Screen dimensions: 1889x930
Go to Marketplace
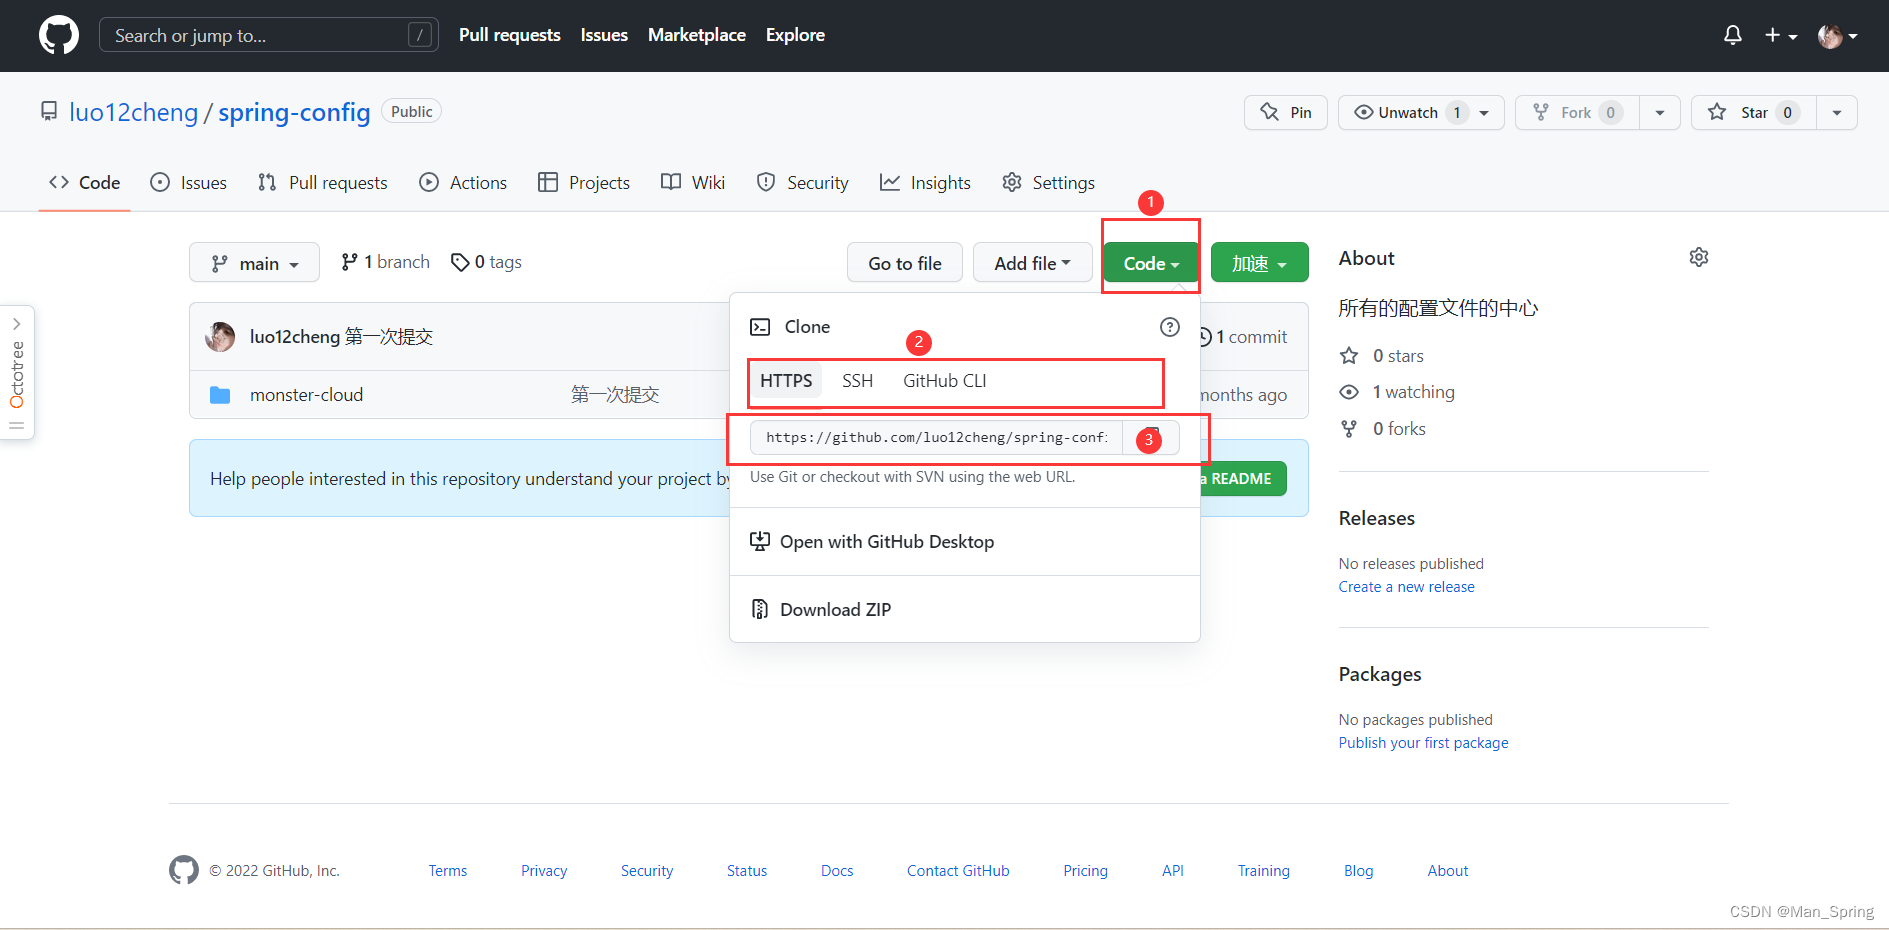tap(697, 35)
